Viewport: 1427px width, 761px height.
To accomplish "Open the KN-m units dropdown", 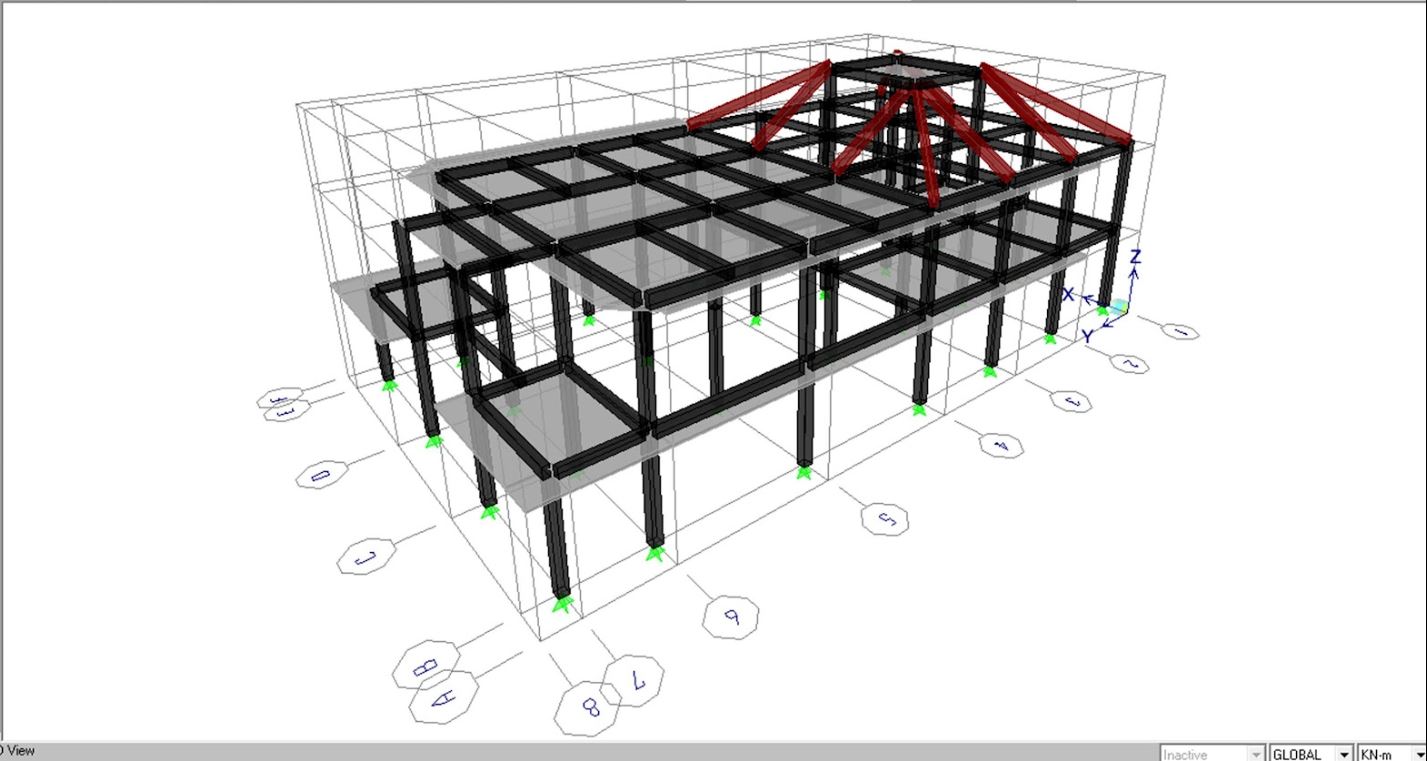I will tap(1390, 753).
